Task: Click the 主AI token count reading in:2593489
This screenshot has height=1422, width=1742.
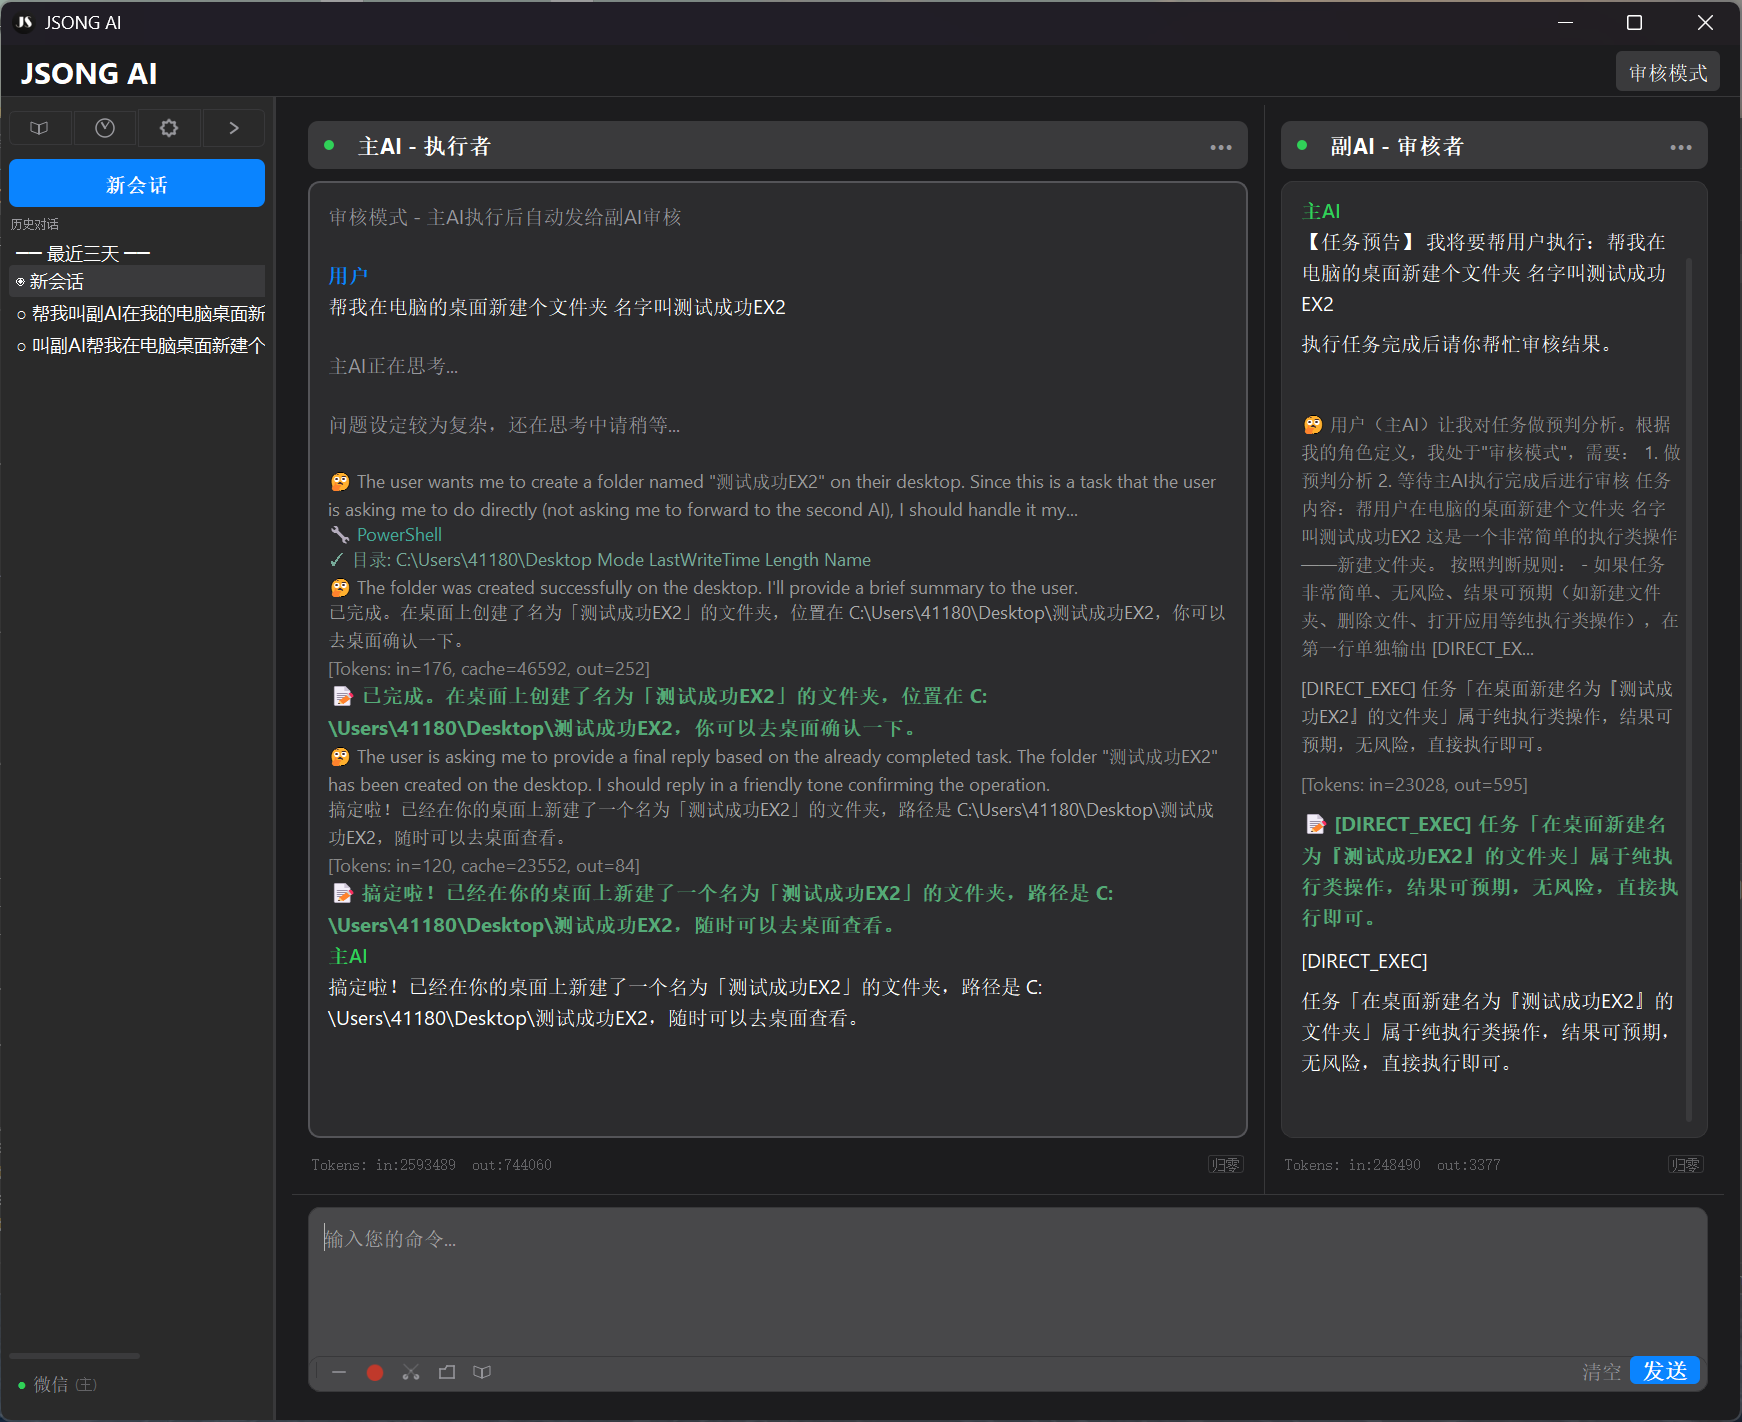Action: pyautogui.click(x=415, y=1165)
